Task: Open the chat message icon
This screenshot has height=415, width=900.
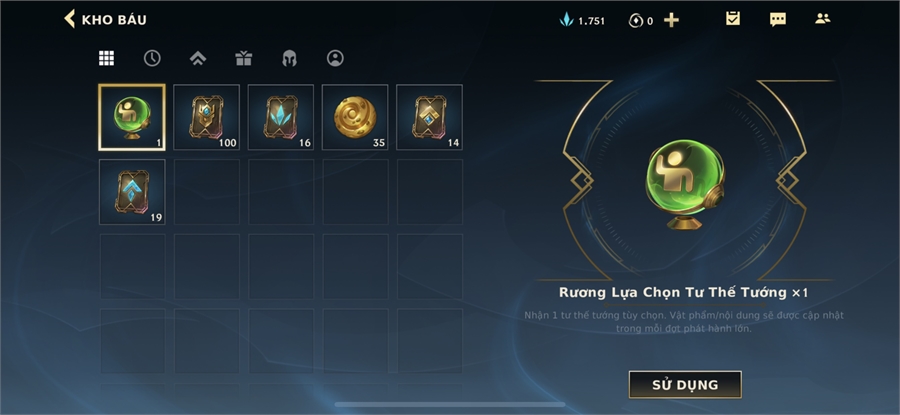Action: tap(778, 20)
